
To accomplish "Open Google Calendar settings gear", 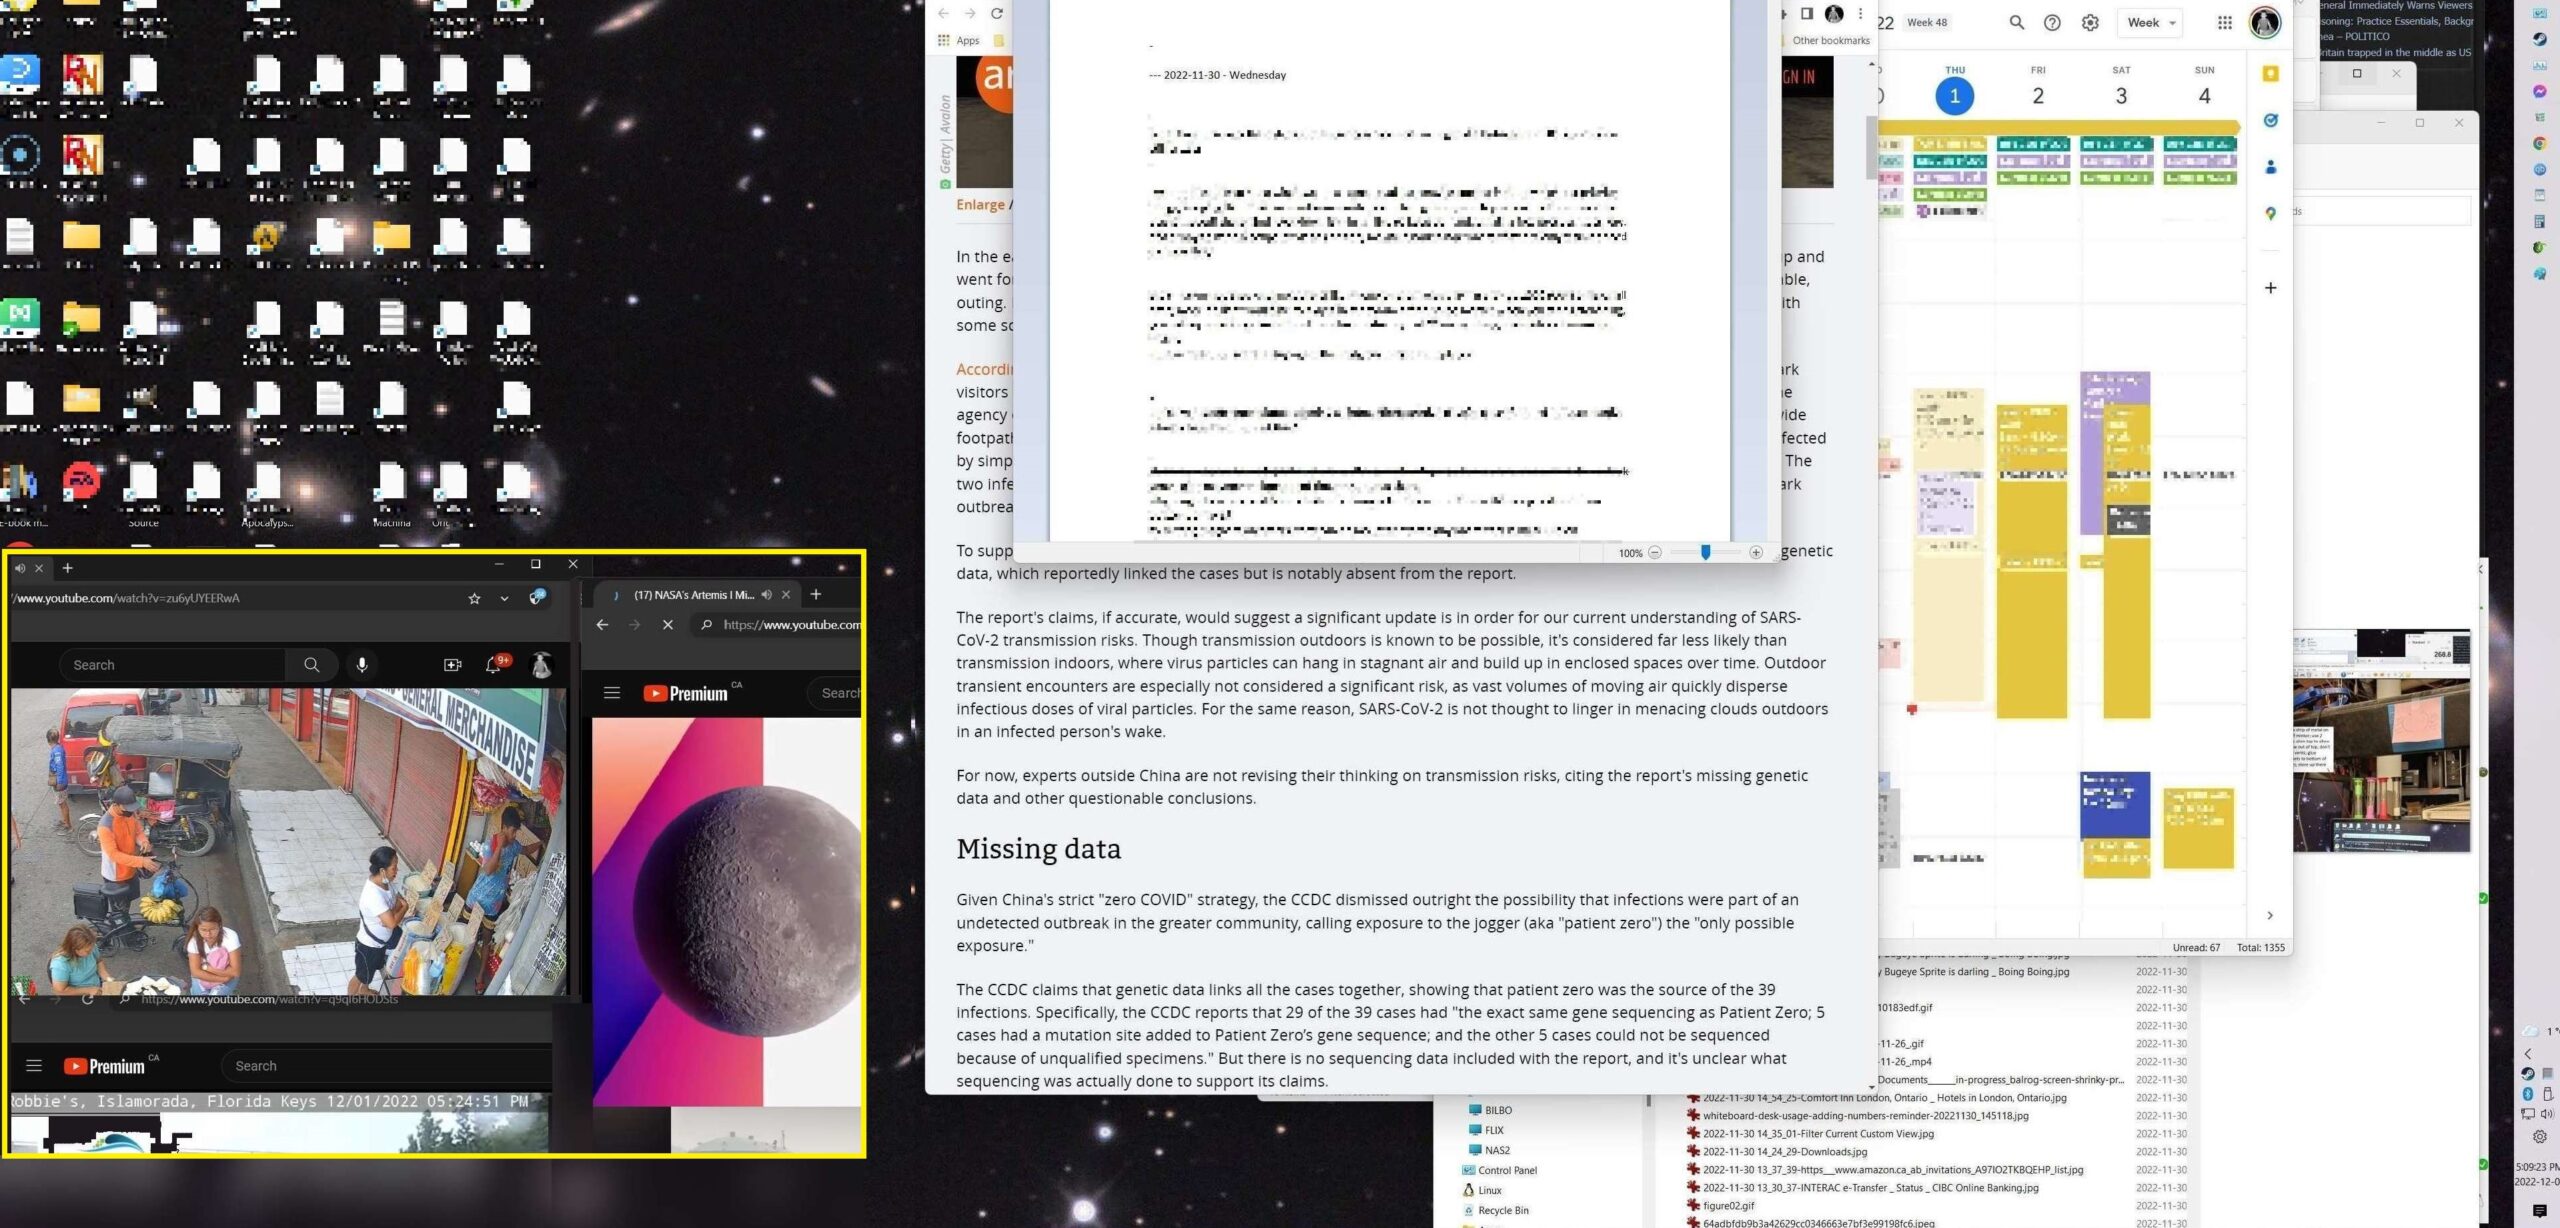I will tap(2090, 23).
